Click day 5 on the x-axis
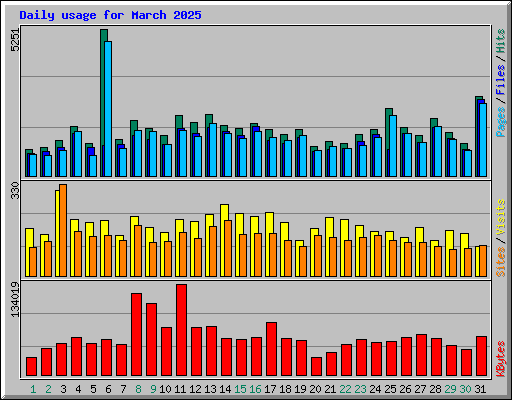 (93, 389)
